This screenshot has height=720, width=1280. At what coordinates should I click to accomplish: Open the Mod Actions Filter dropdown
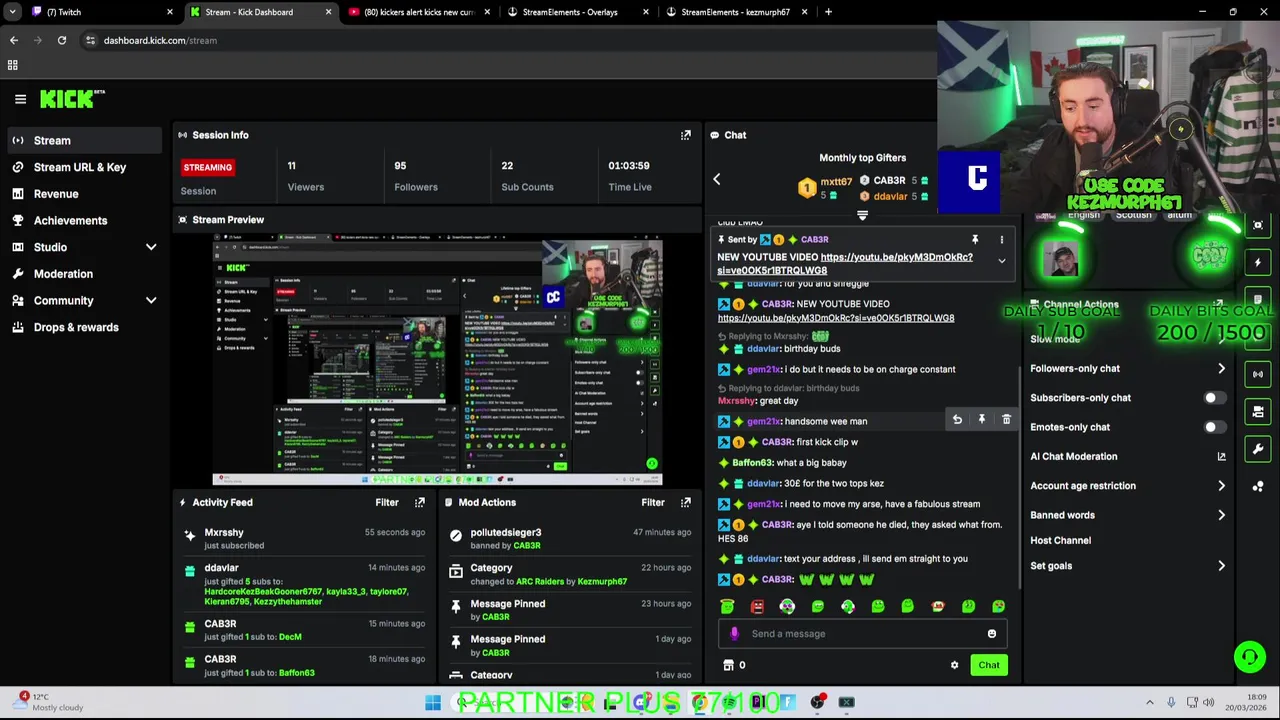pos(653,503)
